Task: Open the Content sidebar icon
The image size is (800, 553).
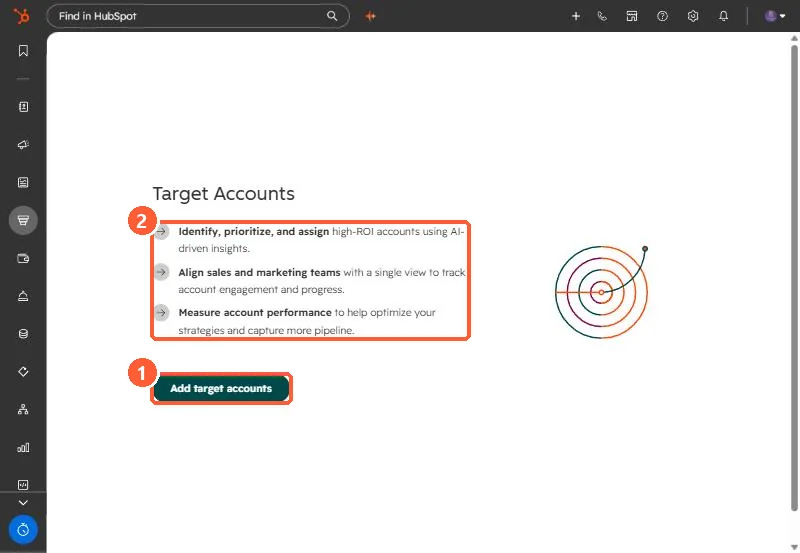Action: [23, 182]
